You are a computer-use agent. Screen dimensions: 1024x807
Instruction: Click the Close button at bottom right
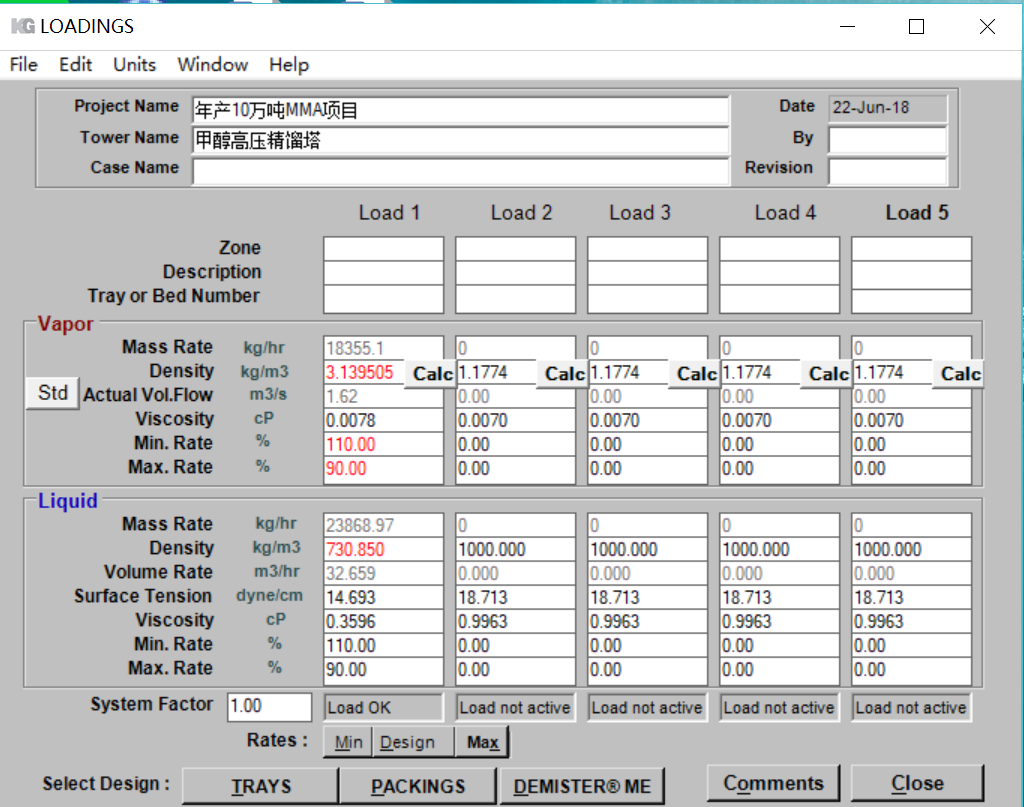[917, 783]
